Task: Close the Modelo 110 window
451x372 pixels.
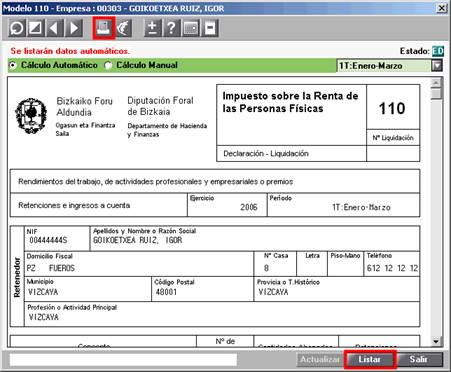Action: click(x=442, y=8)
